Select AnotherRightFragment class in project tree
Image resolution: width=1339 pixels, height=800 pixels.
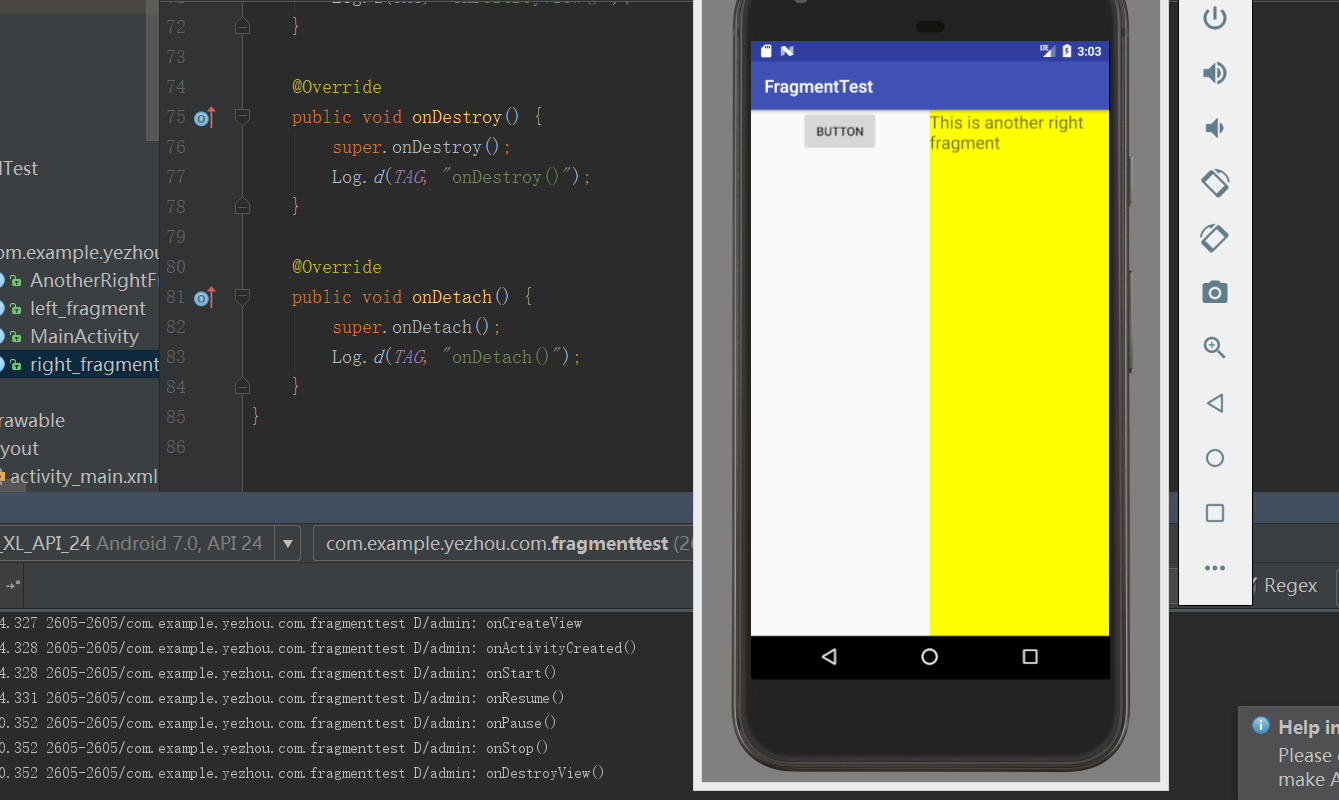94,280
